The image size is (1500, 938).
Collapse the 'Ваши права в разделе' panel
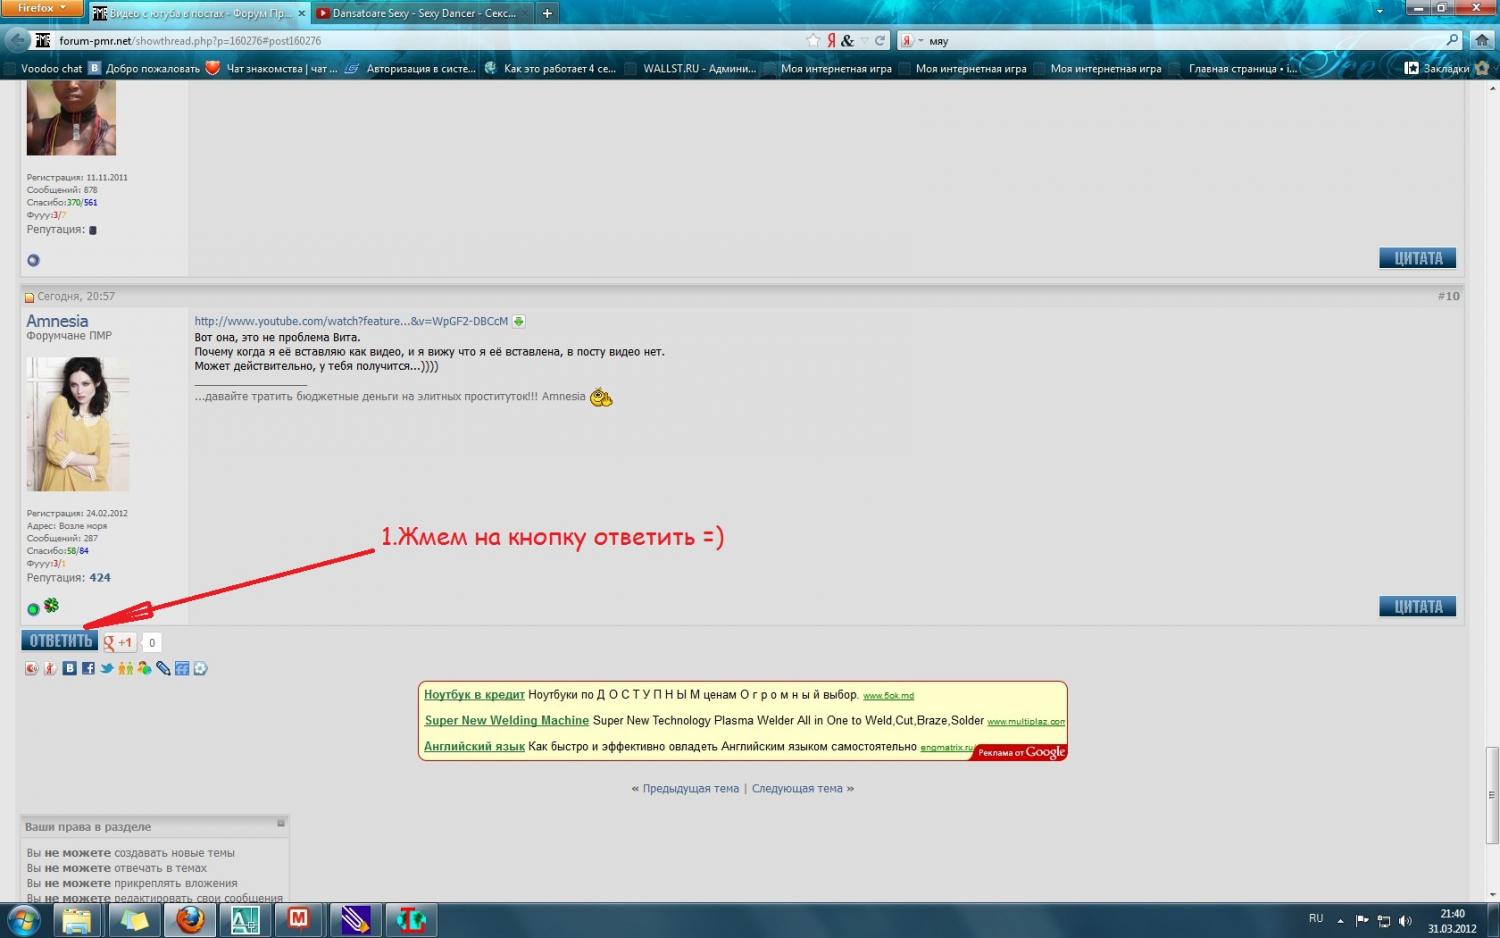(281, 824)
